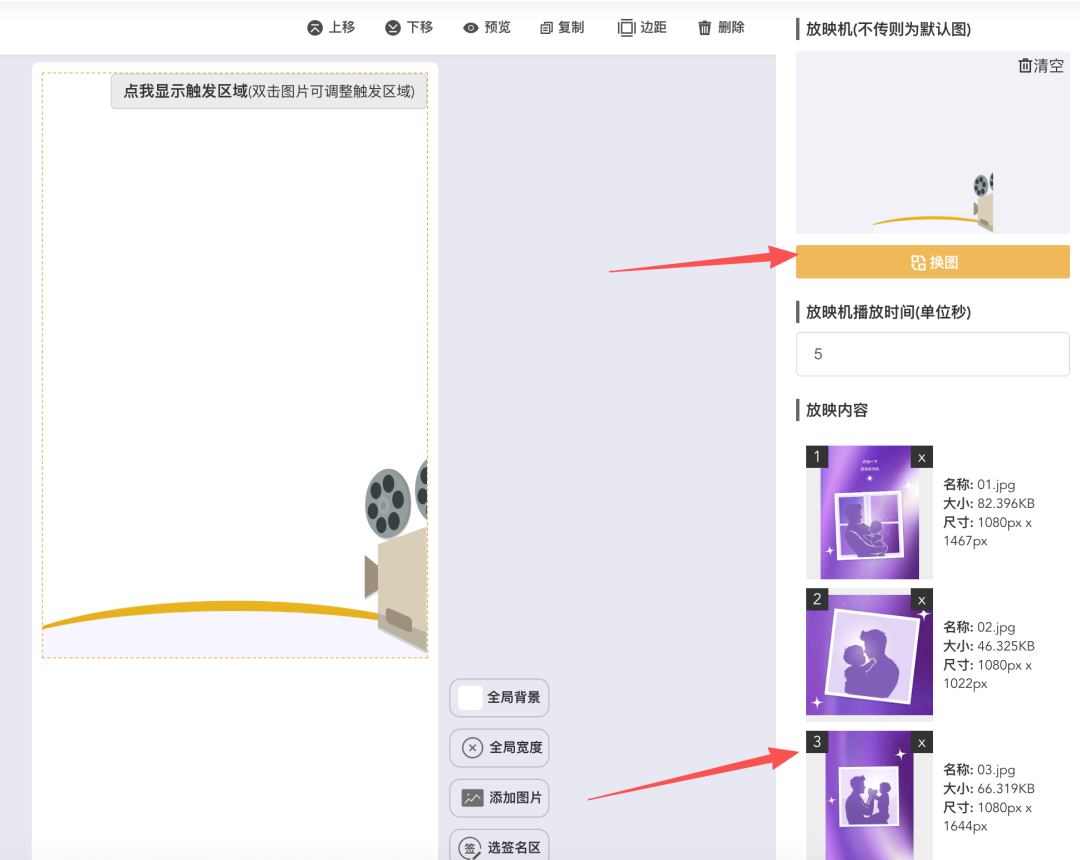The height and width of the screenshot is (860, 1080).
Task: Click the 名称: 02.jpg text
Action: tap(979, 627)
